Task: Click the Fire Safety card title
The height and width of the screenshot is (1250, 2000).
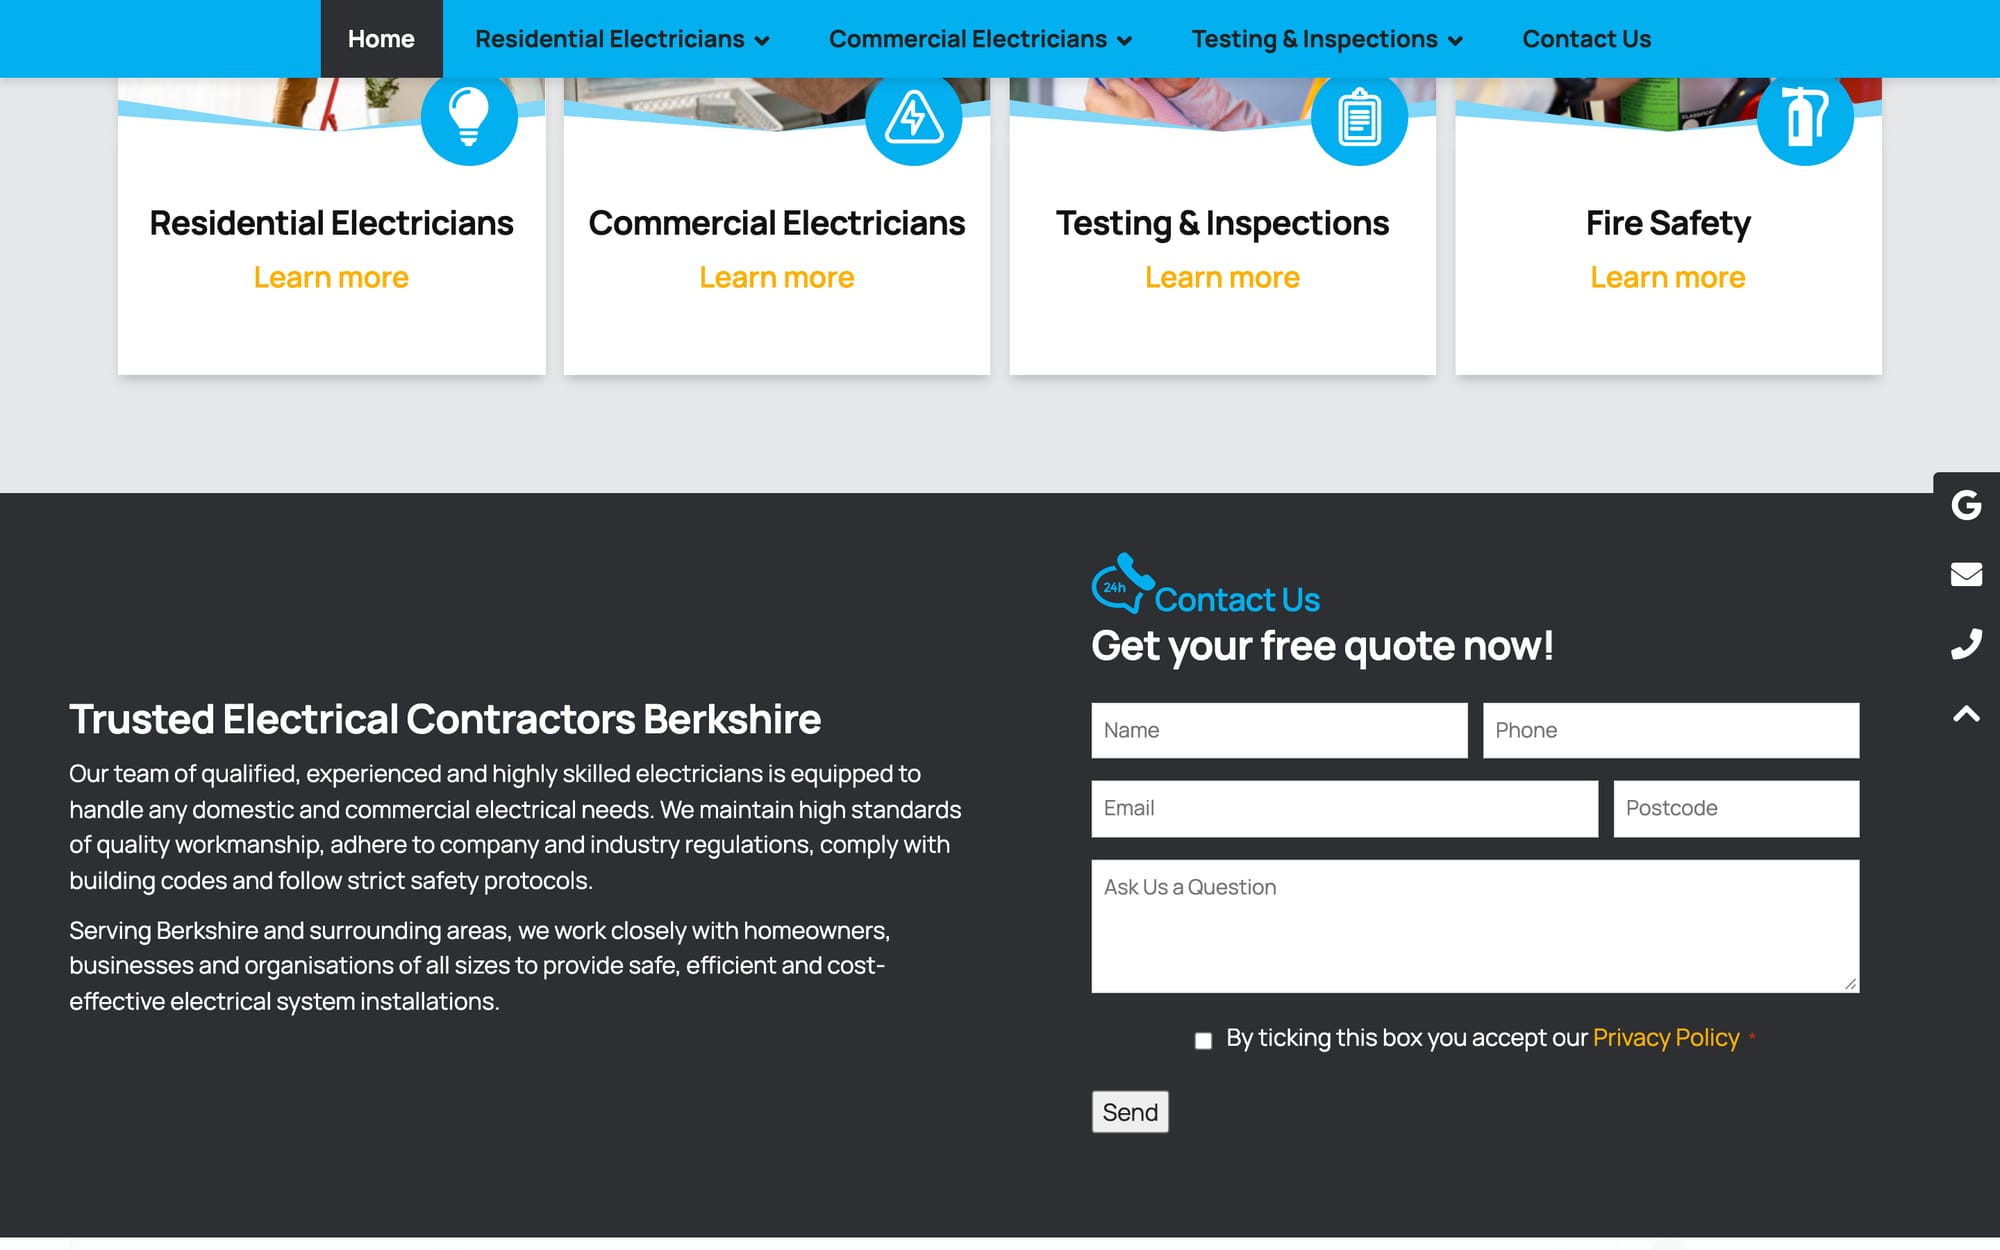Action: tap(1668, 223)
